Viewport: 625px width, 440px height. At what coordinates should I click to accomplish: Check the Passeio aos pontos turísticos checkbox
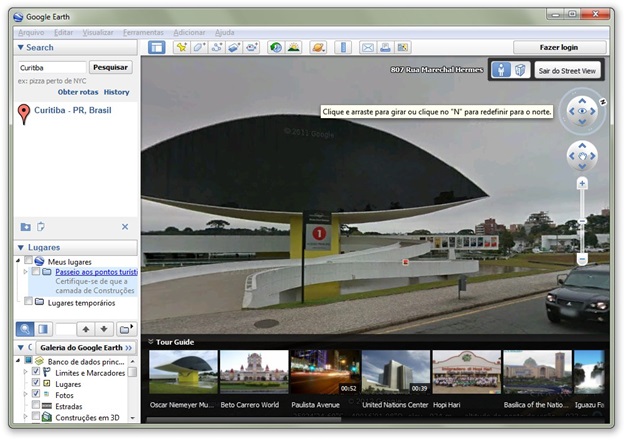[x=36, y=271]
